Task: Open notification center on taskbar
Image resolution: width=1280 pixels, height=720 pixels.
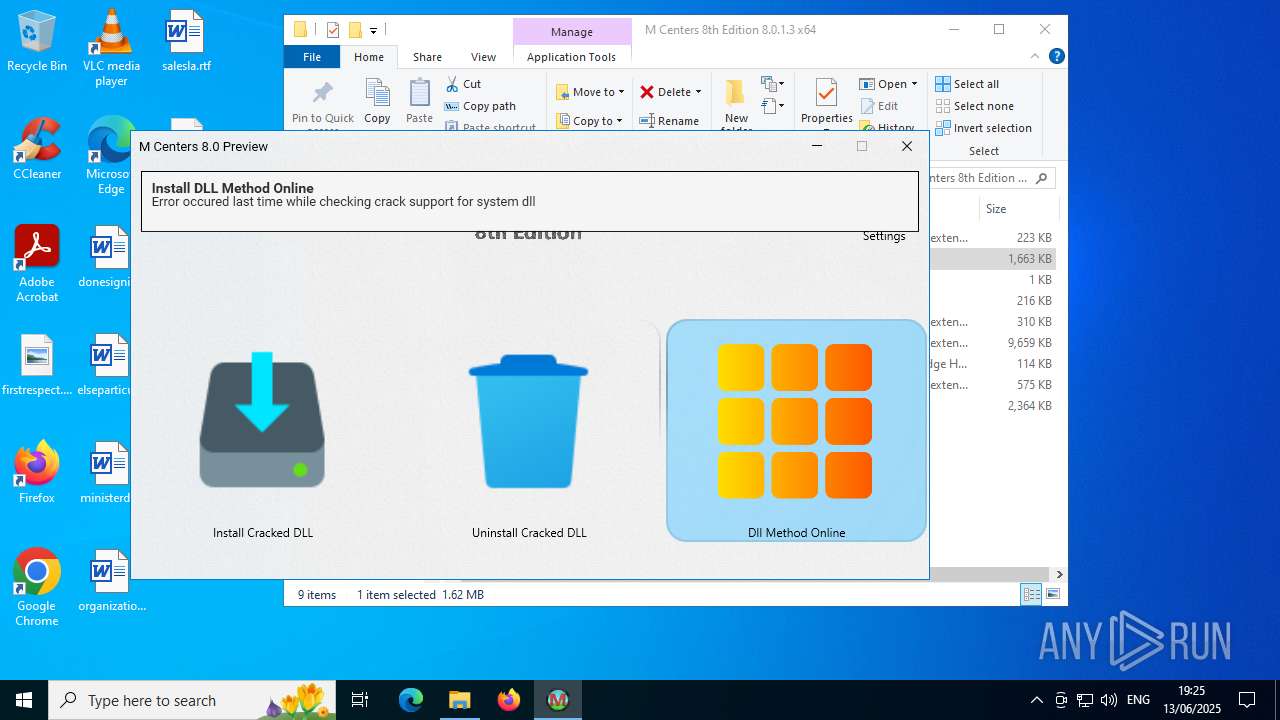Action: 1247,700
